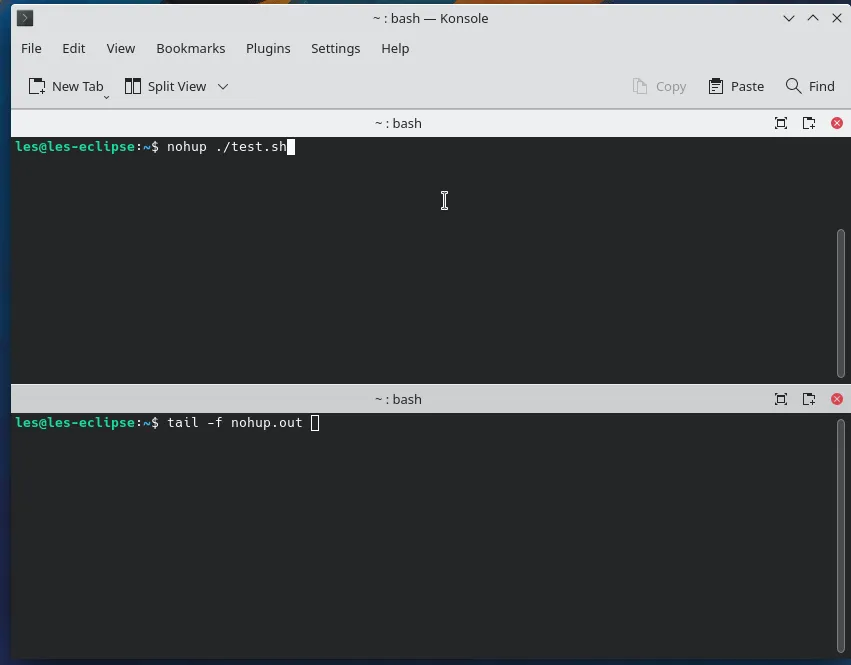This screenshot has height=665, width=851.
Task: Click the Split View toolbar icon
Action: pos(132,86)
